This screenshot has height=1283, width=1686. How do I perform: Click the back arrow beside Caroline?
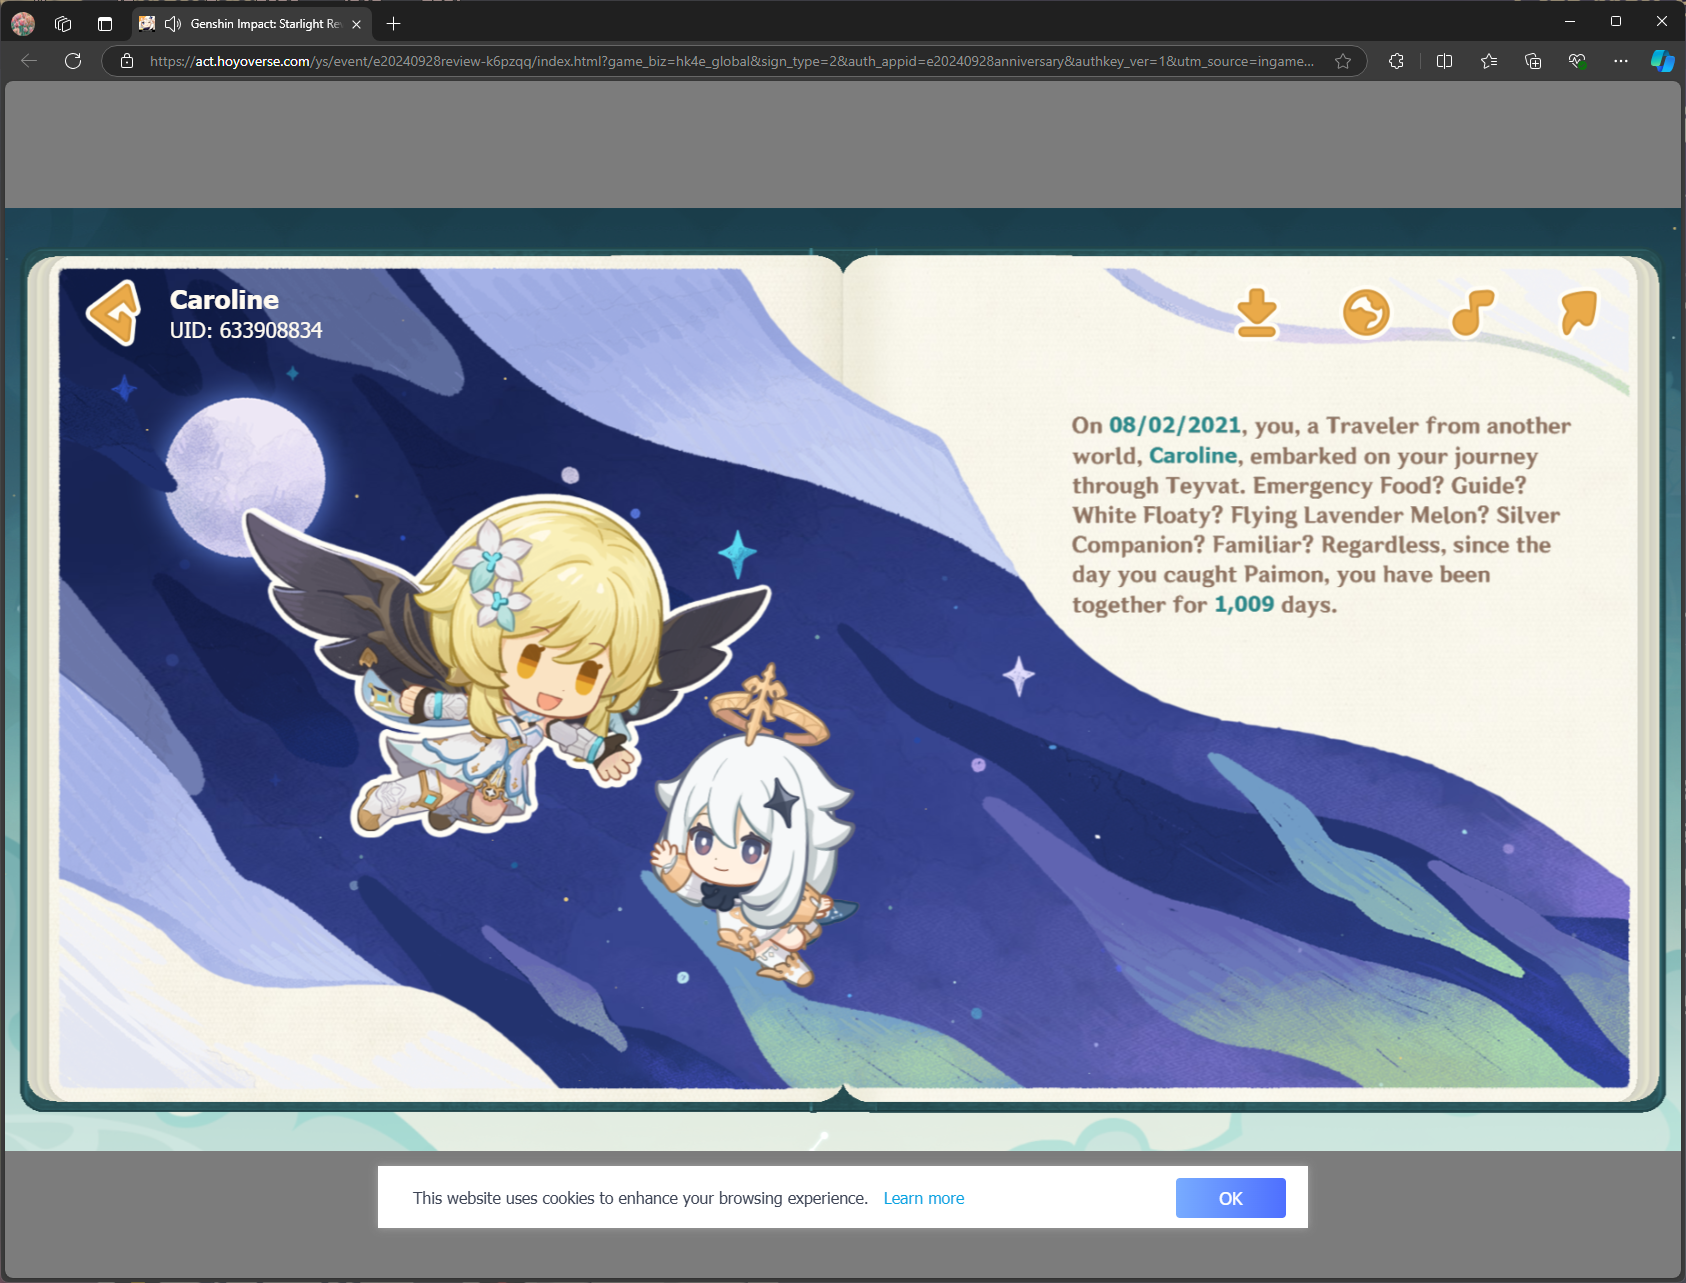pyautogui.click(x=111, y=313)
